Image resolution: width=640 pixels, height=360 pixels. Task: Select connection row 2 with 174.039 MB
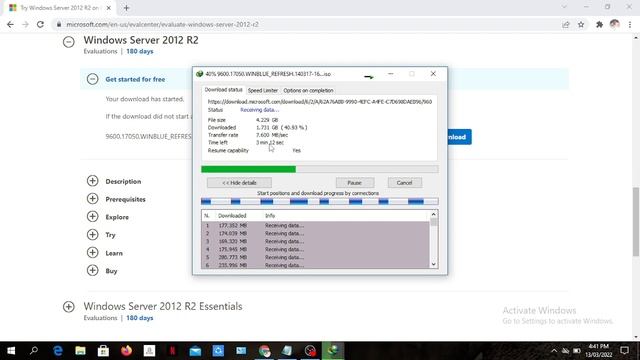(x=315, y=233)
